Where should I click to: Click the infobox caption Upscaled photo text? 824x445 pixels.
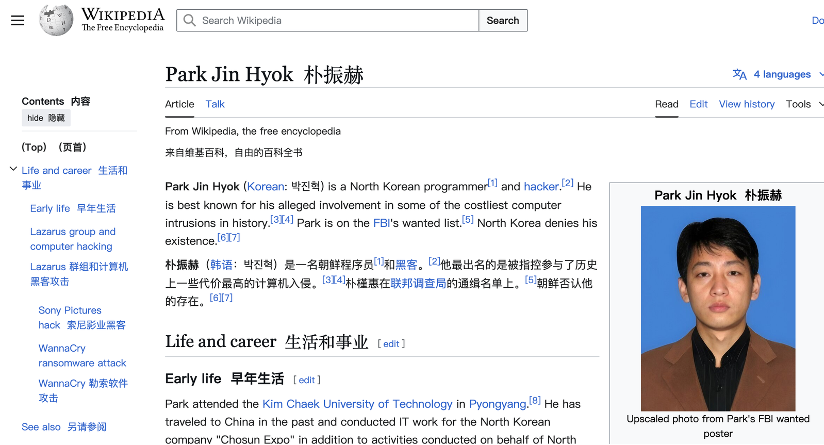tap(718, 426)
